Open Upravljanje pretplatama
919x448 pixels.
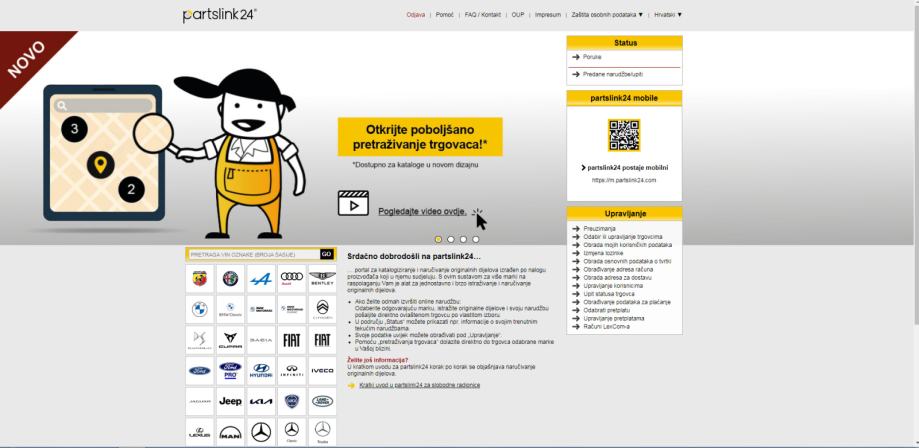(614, 318)
